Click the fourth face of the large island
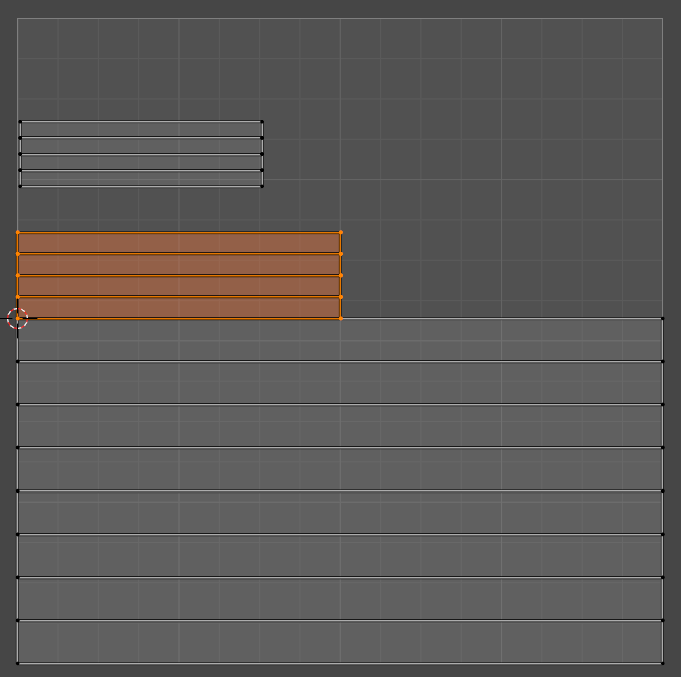This screenshot has height=677, width=681. pos(340,469)
